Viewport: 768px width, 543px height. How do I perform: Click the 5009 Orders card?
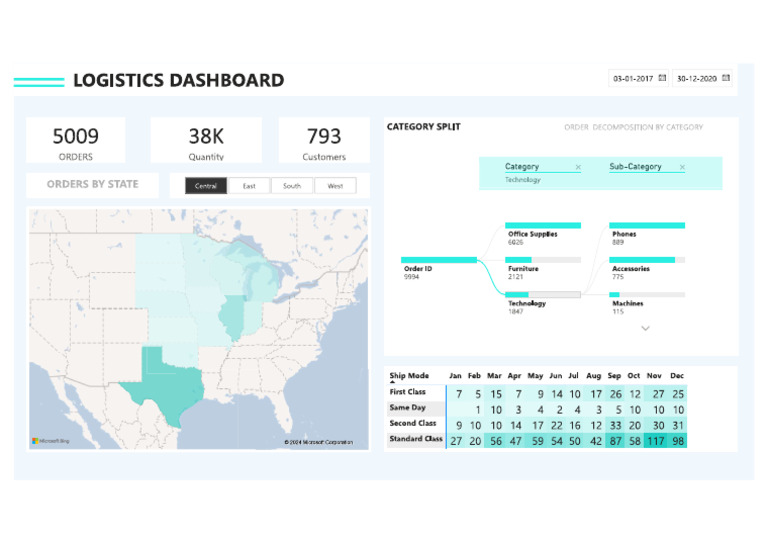click(x=75, y=140)
